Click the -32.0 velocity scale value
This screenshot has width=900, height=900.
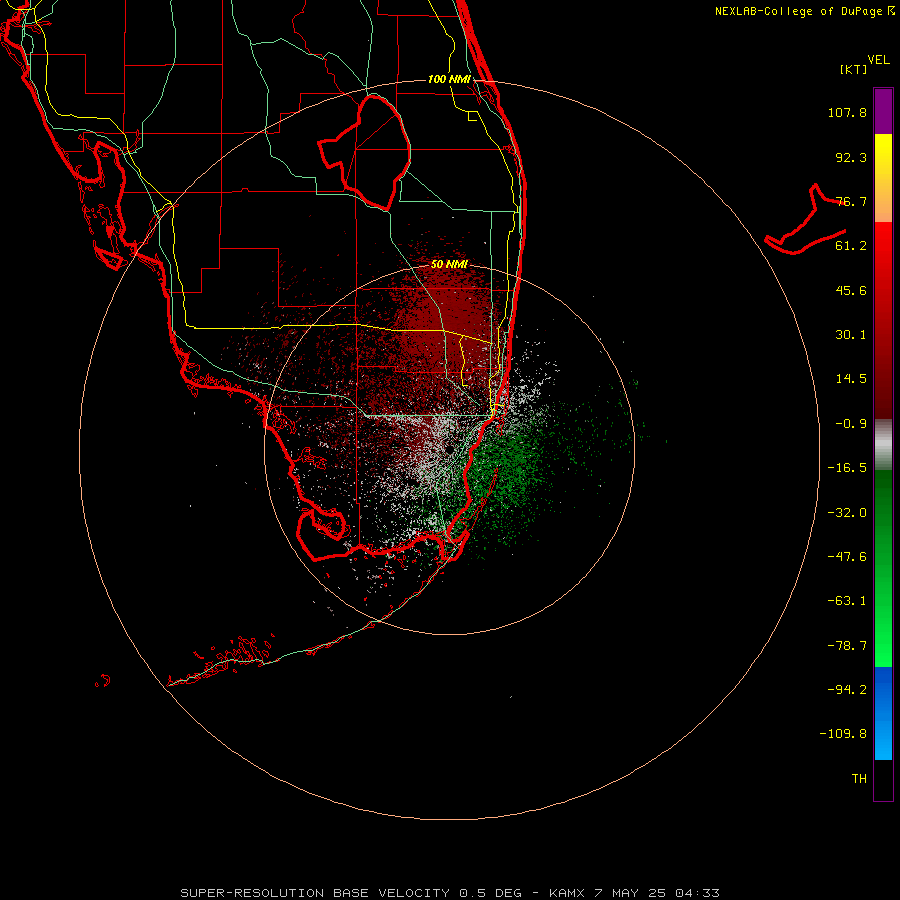(x=847, y=513)
